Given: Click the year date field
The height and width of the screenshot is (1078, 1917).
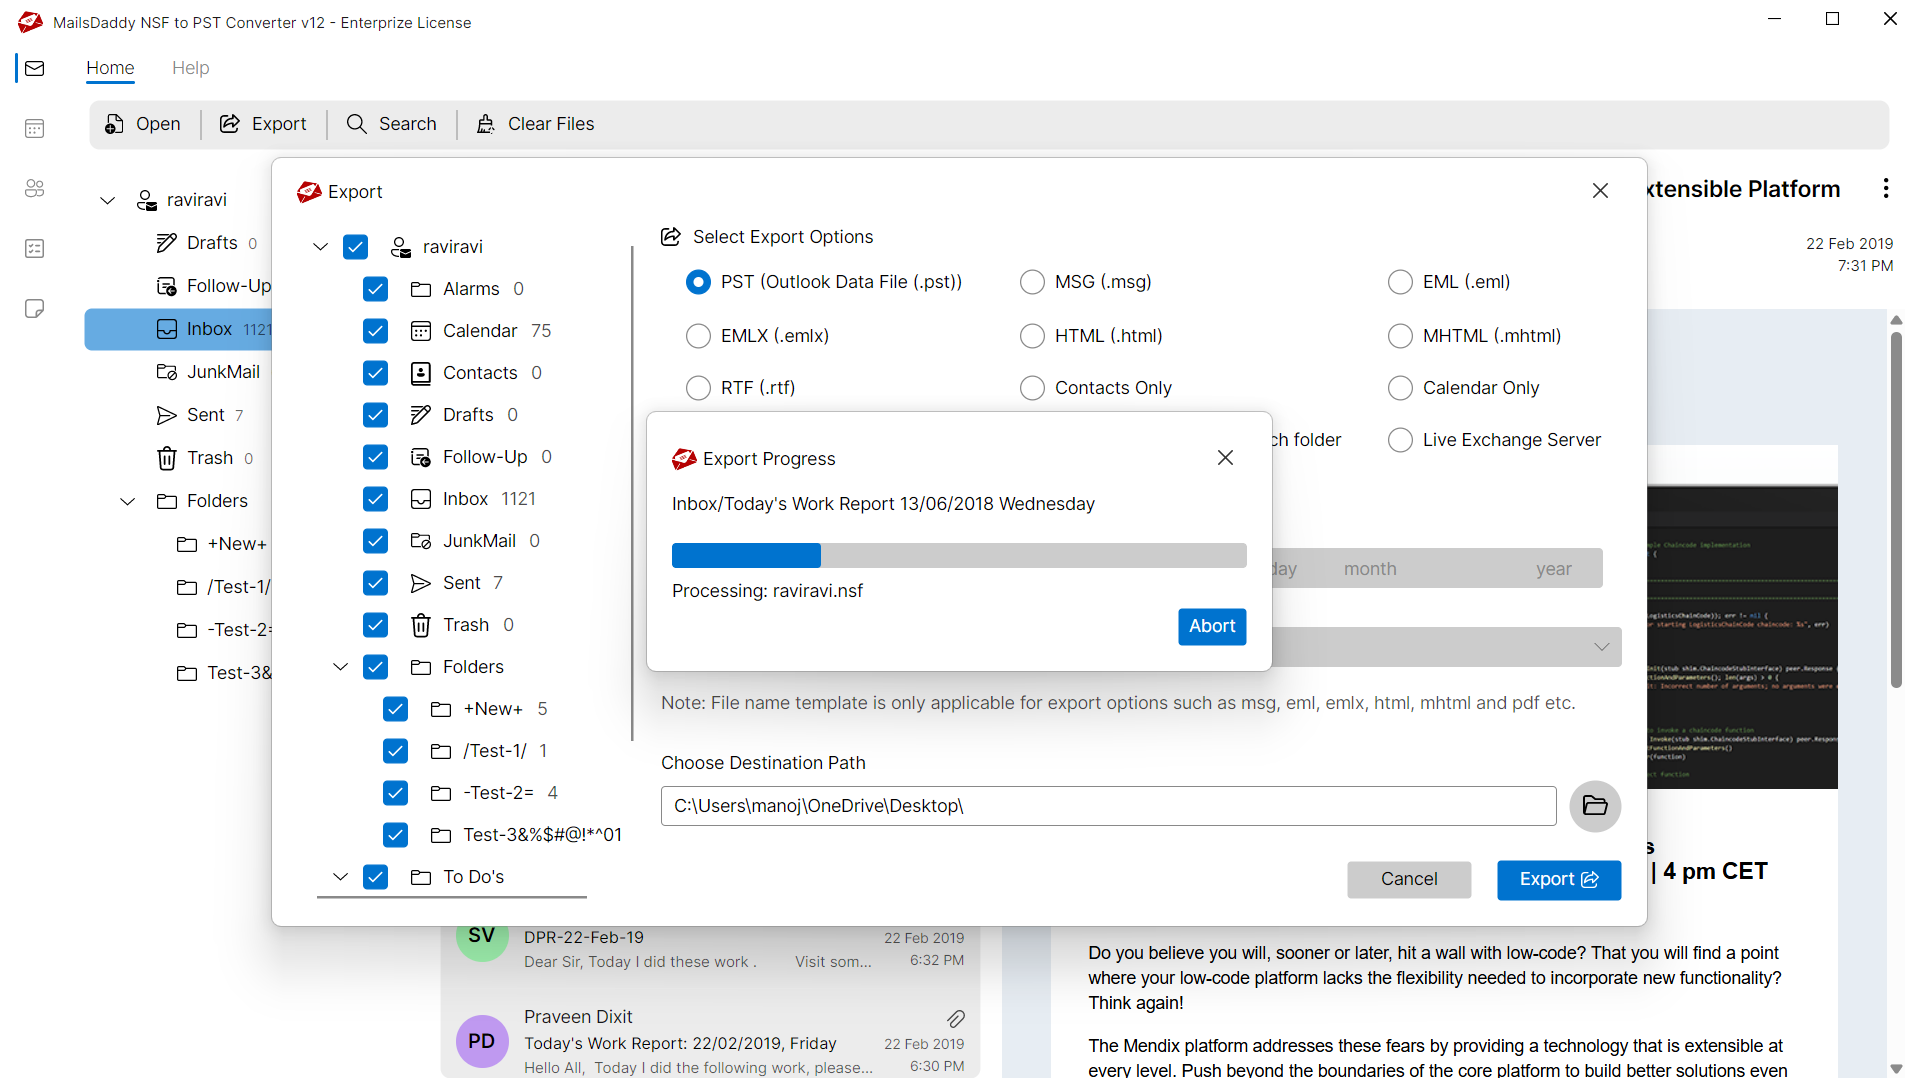Looking at the screenshot, I should [1553, 569].
